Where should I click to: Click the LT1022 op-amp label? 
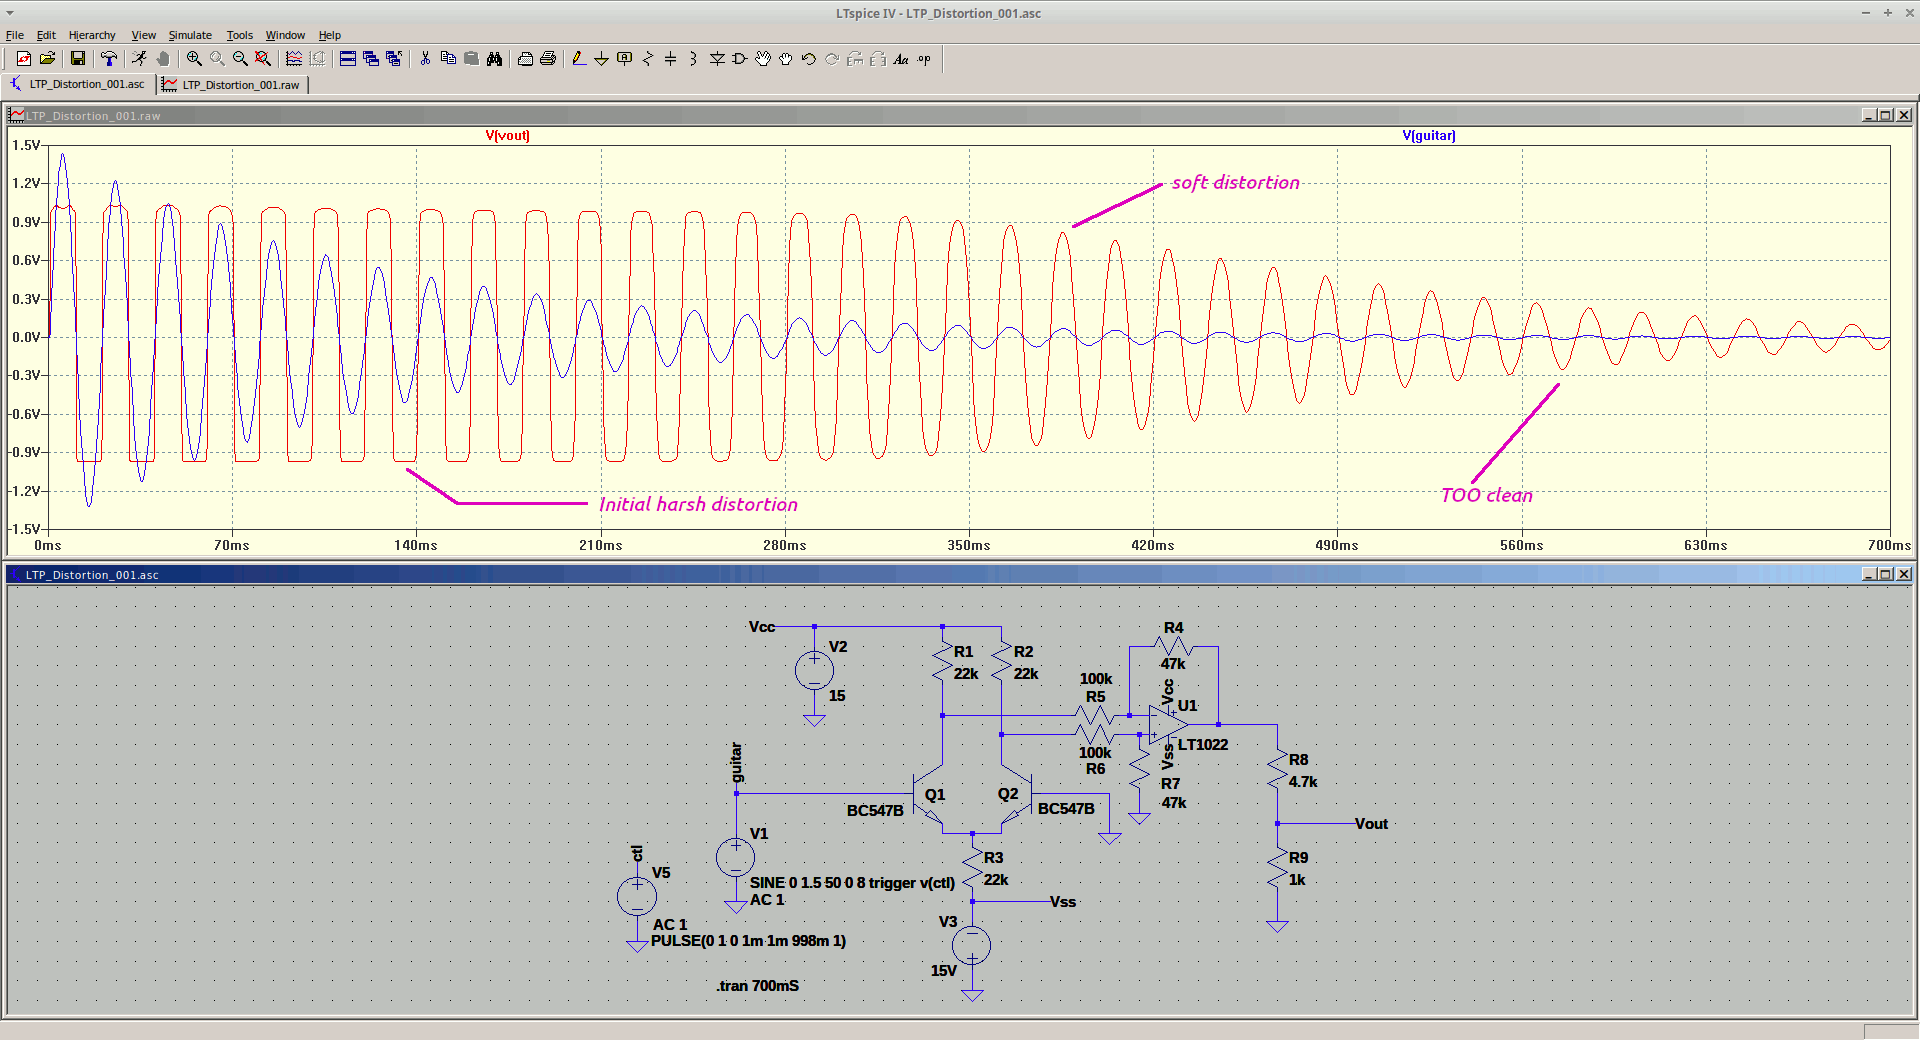1202,745
